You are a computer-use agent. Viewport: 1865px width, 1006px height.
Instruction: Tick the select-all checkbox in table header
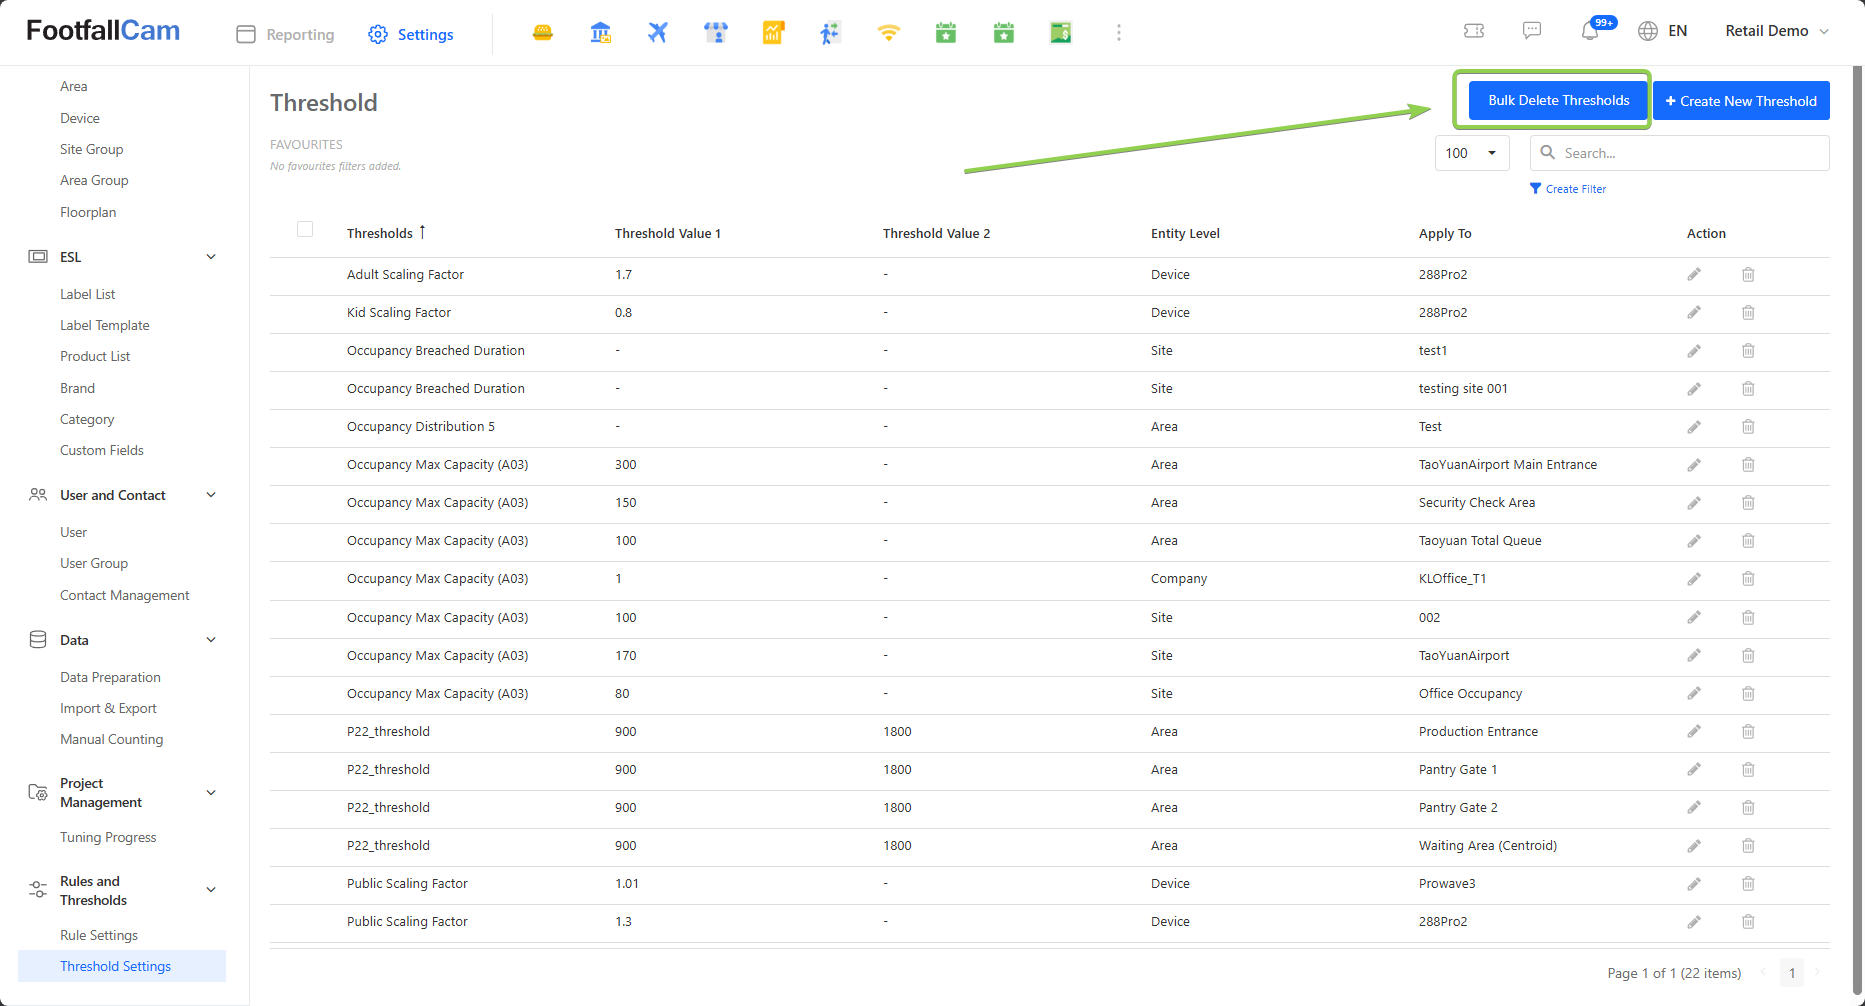[305, 229]
